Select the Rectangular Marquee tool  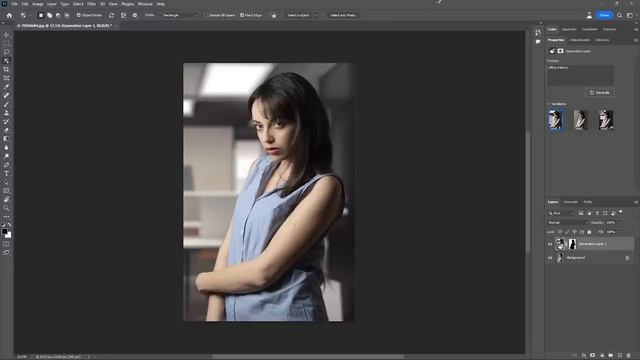pos(6,43)
